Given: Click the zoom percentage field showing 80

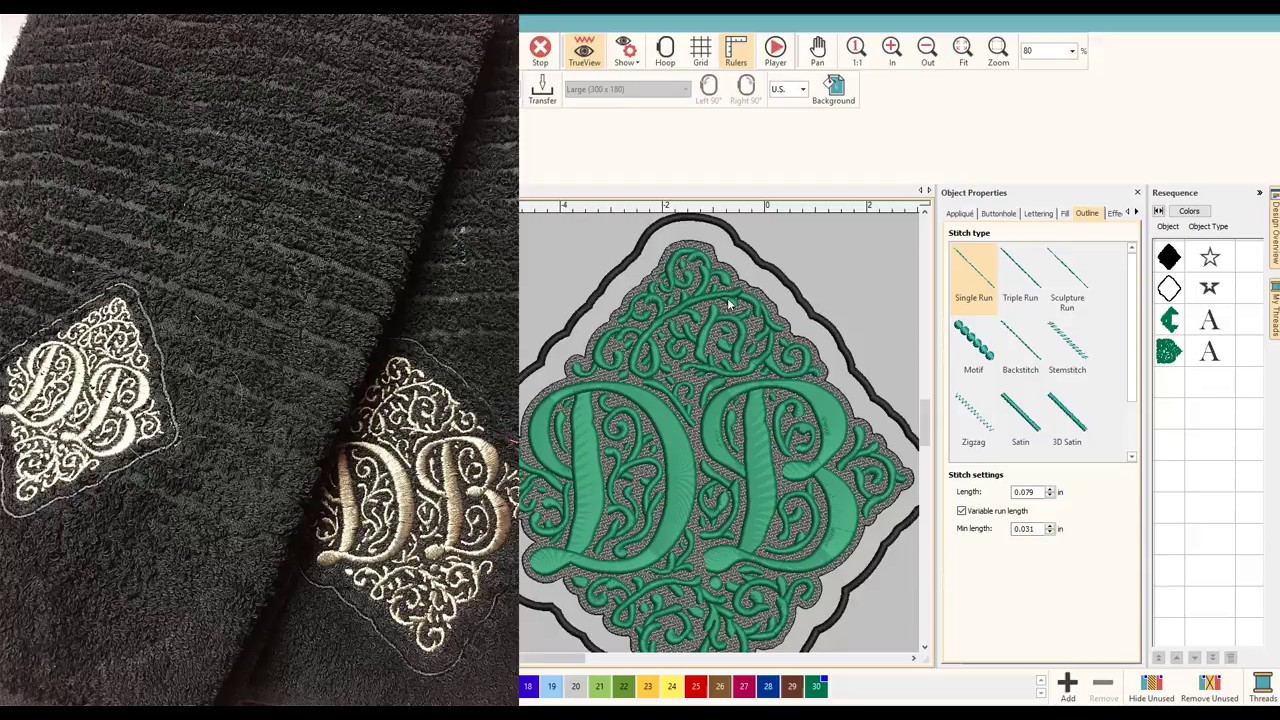Looking at the screenshot, I should (x=1042, y=51).
